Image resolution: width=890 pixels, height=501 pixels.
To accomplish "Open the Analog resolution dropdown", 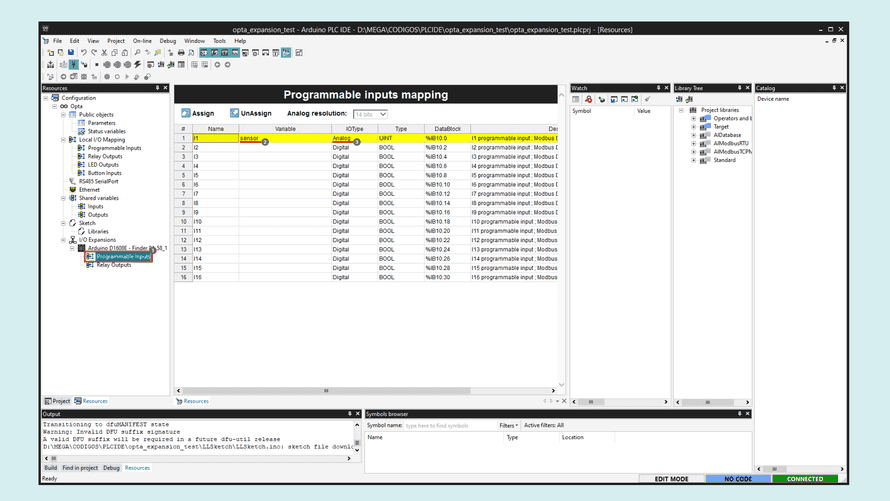I will (370, 114).
